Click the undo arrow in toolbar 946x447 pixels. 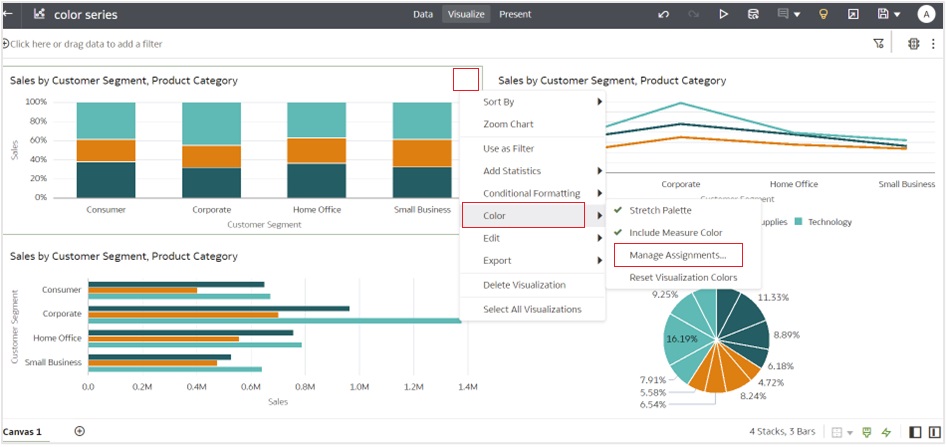(x=664, y=15)
